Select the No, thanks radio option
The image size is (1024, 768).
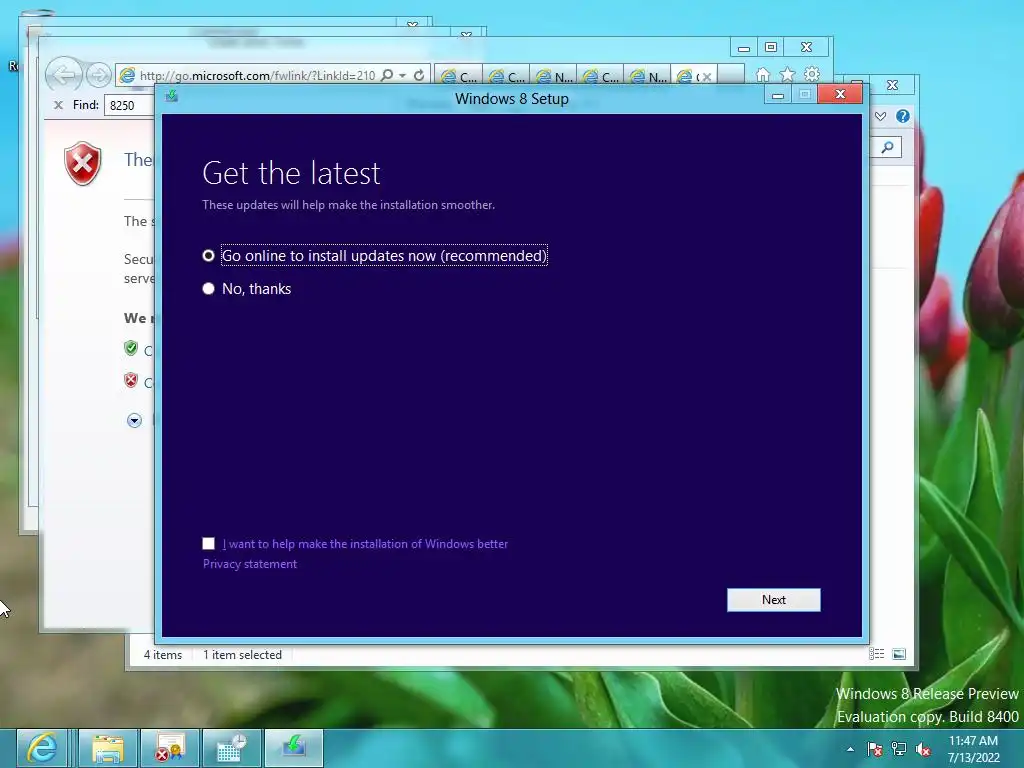click(x=208, y=289)
